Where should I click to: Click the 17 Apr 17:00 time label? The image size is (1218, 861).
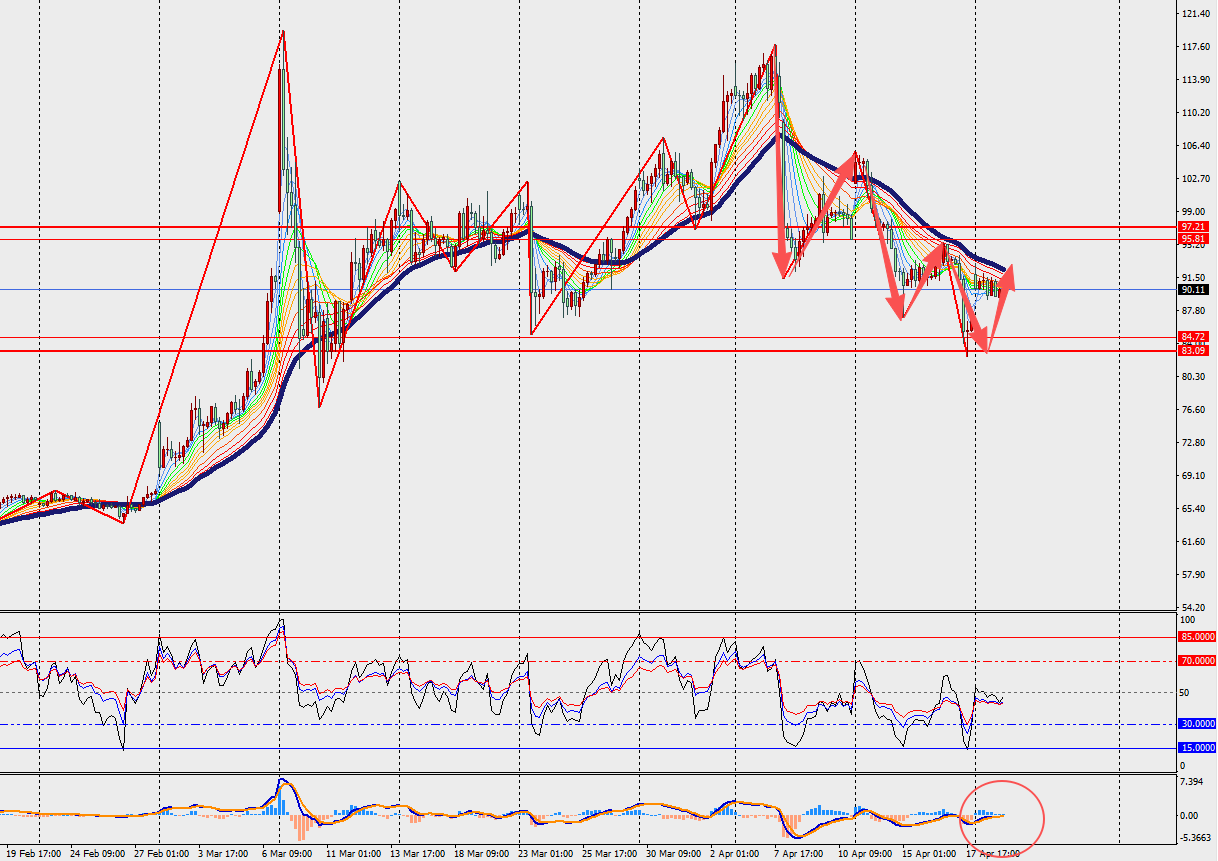[993, 854]
